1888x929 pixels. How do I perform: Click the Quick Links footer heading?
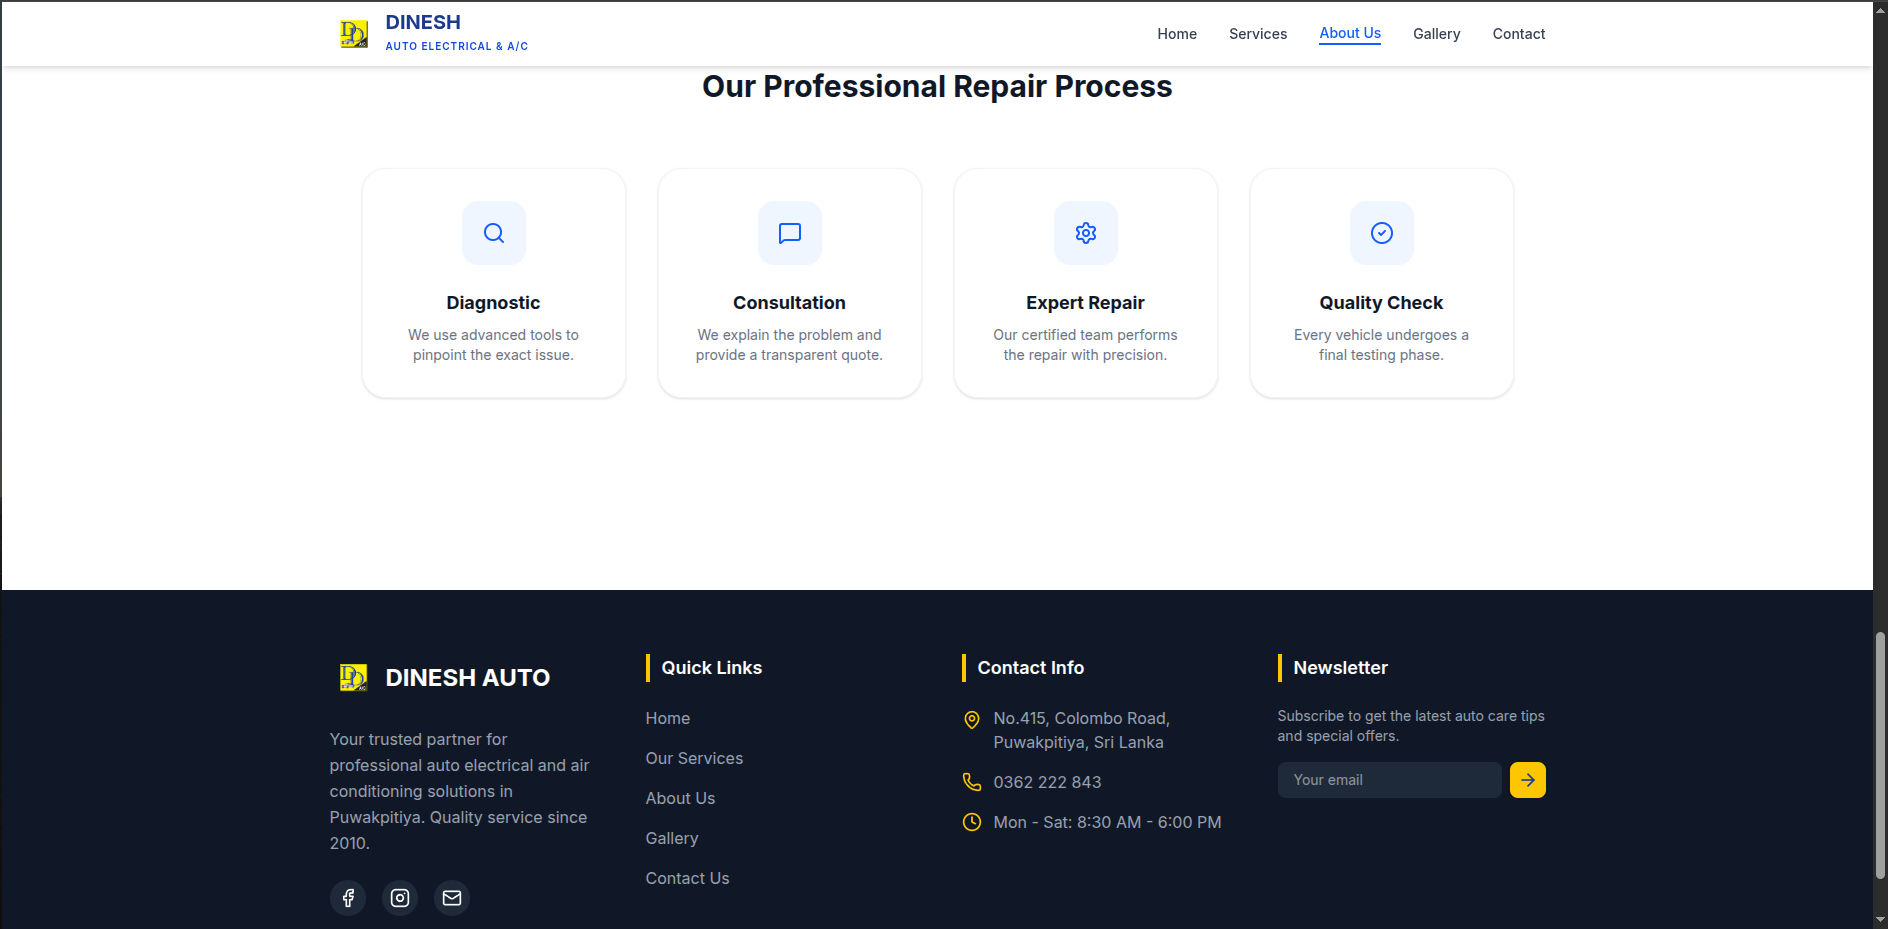(711, 668)
